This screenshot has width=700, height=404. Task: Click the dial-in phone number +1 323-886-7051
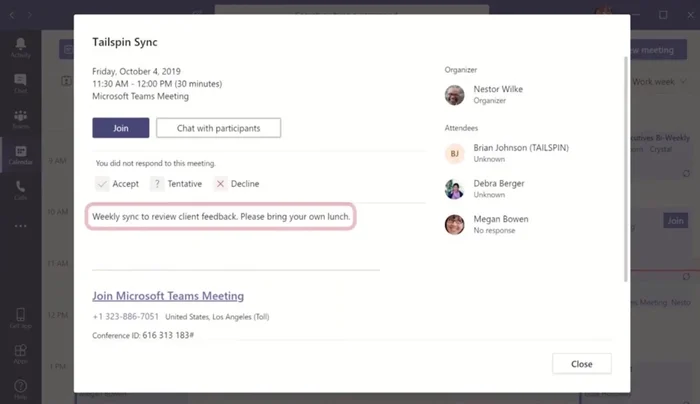[125, 317]
